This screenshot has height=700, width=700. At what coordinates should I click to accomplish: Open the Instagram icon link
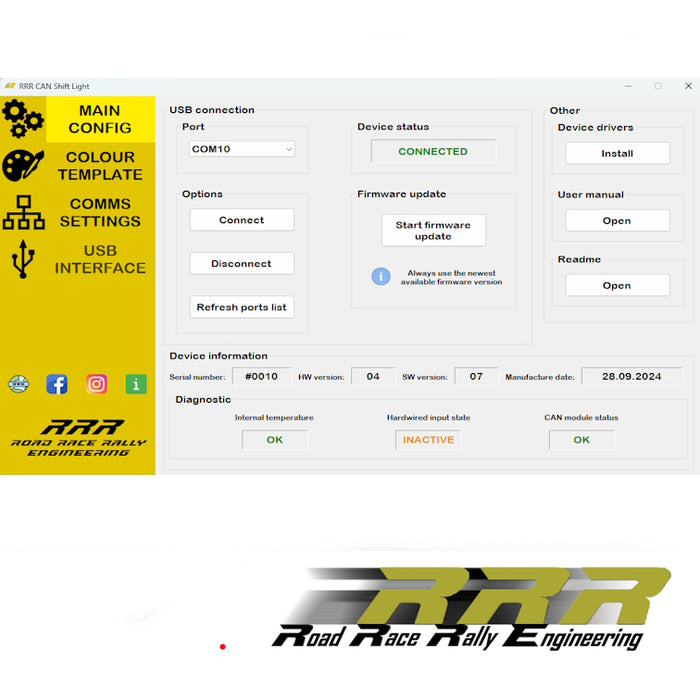pyautogui.click(x=97, y=384)
